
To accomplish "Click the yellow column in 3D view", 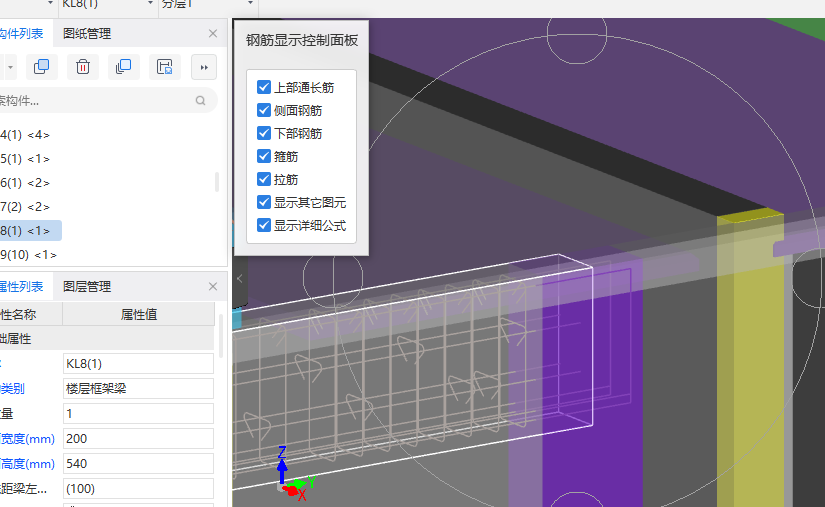I will pyautogui.click(x=750, y=358).
